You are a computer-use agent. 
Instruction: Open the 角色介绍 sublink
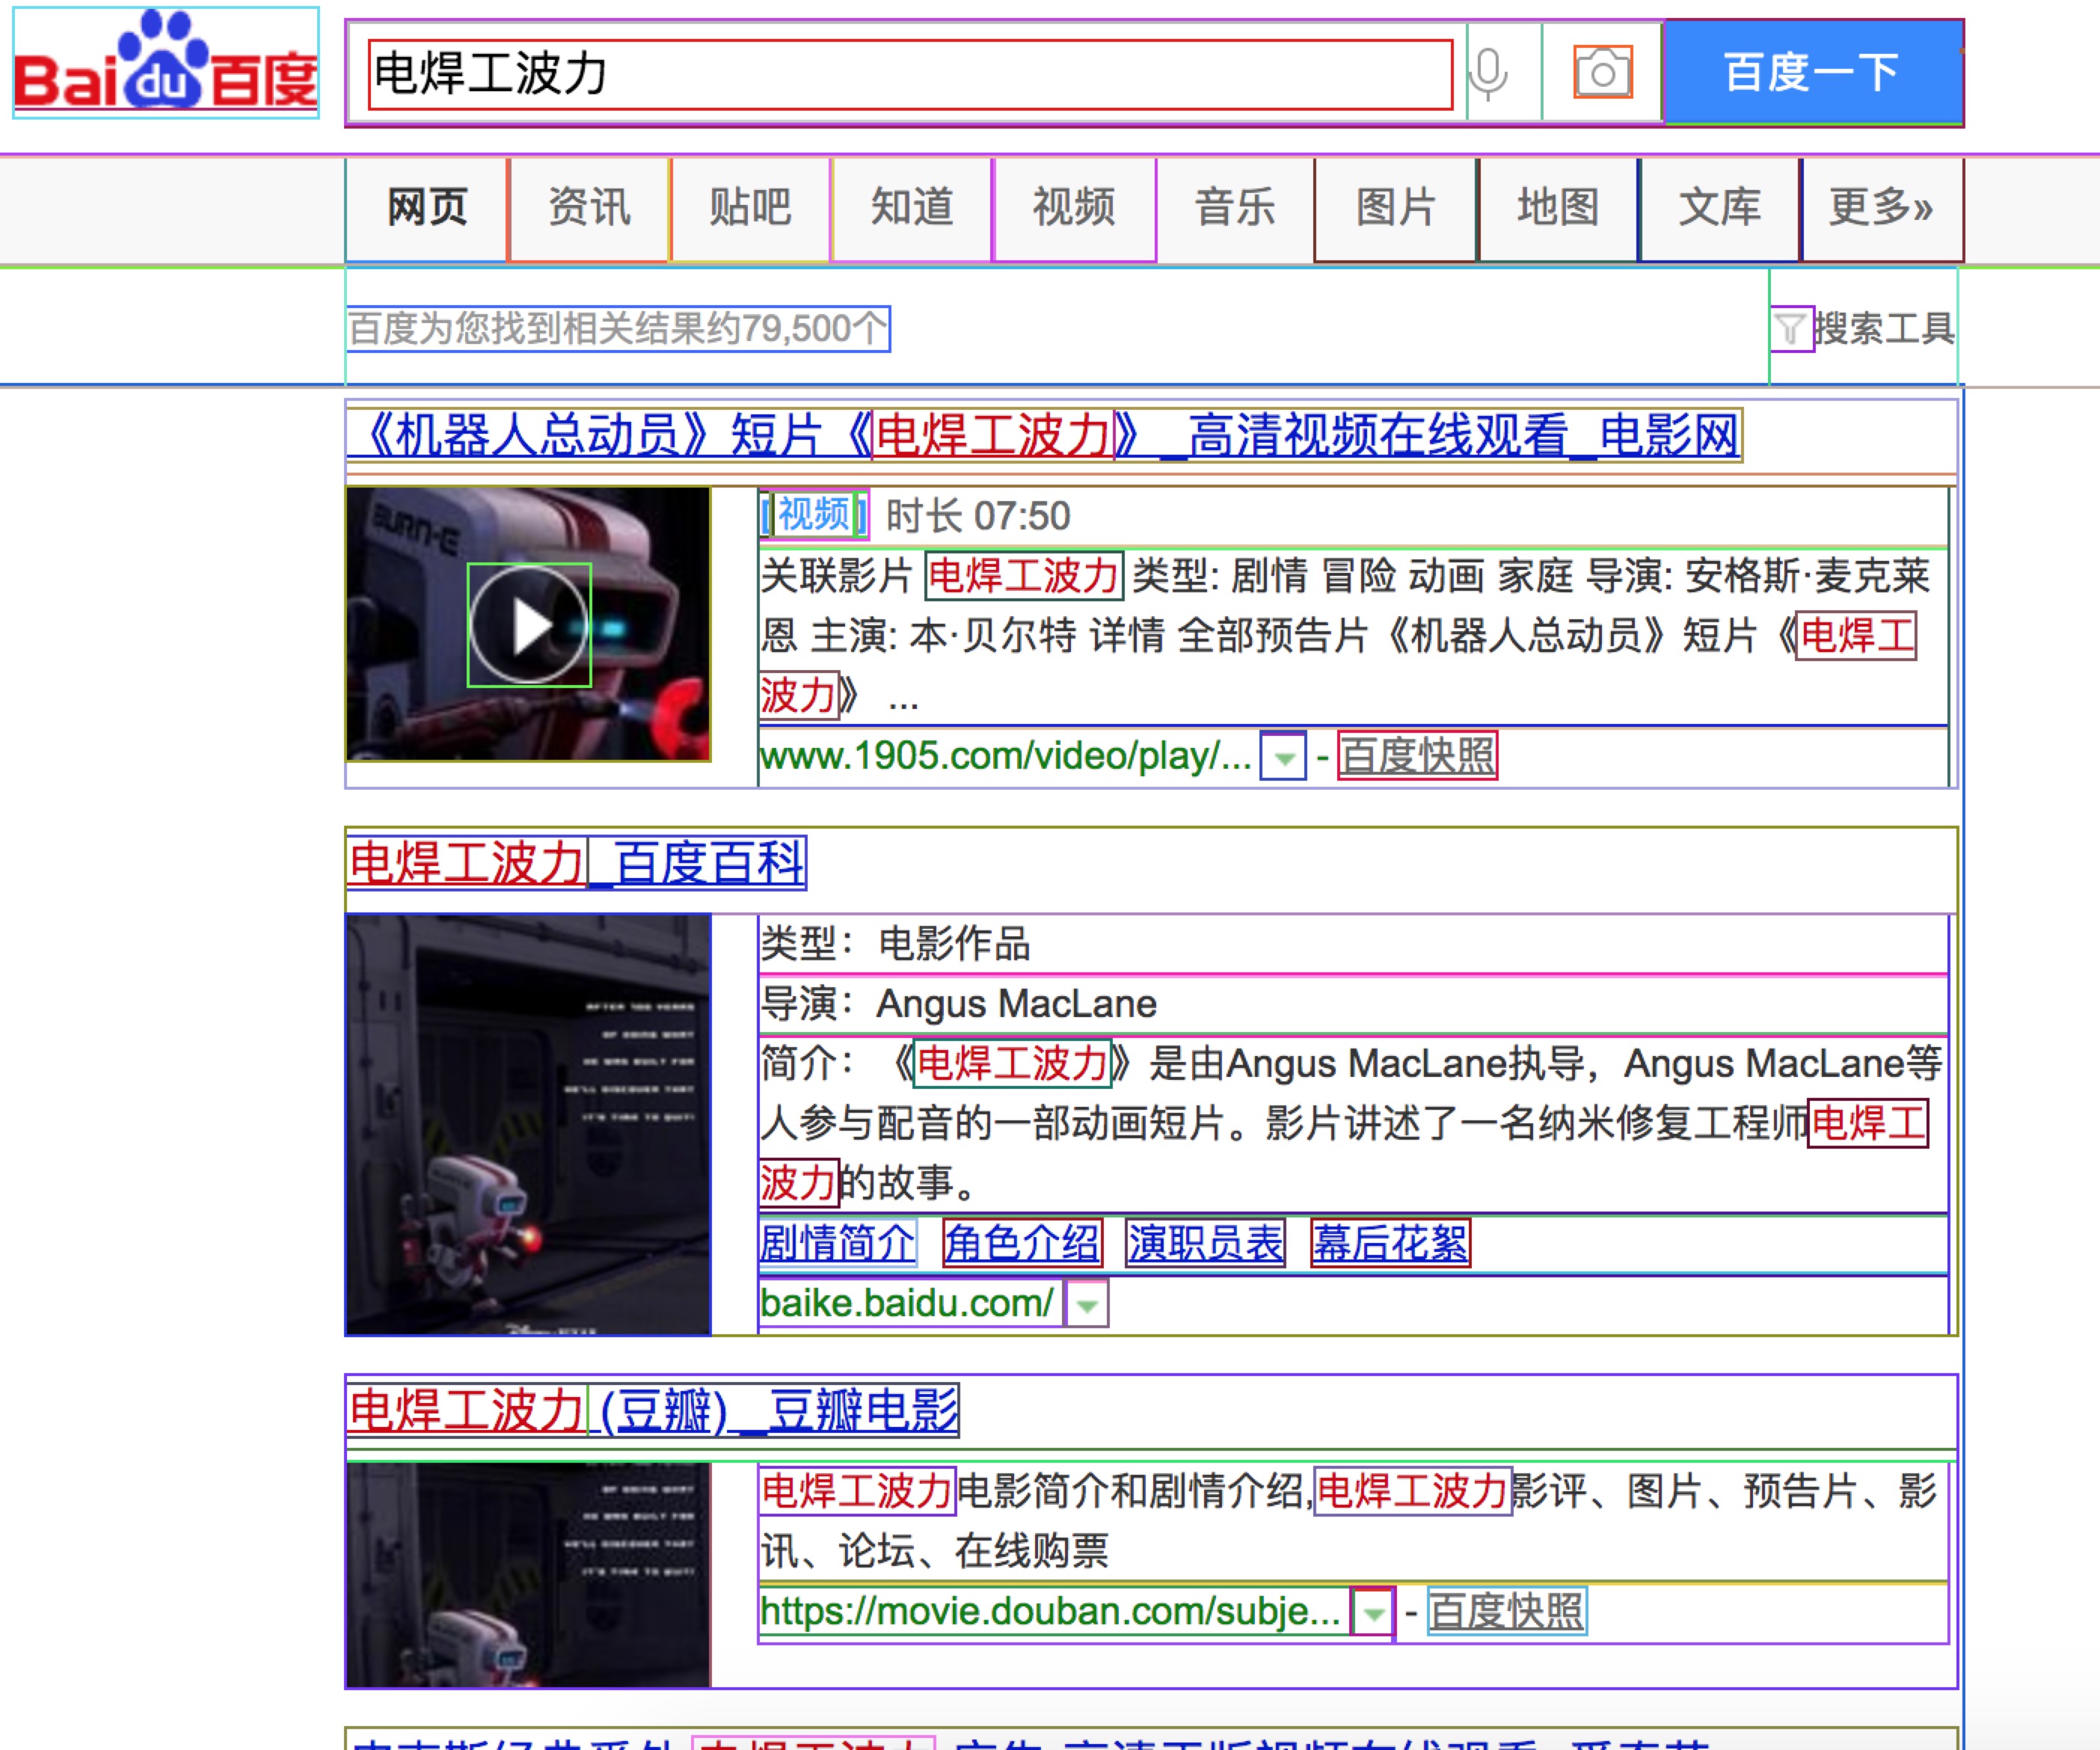click(x=1022, y=1244)
